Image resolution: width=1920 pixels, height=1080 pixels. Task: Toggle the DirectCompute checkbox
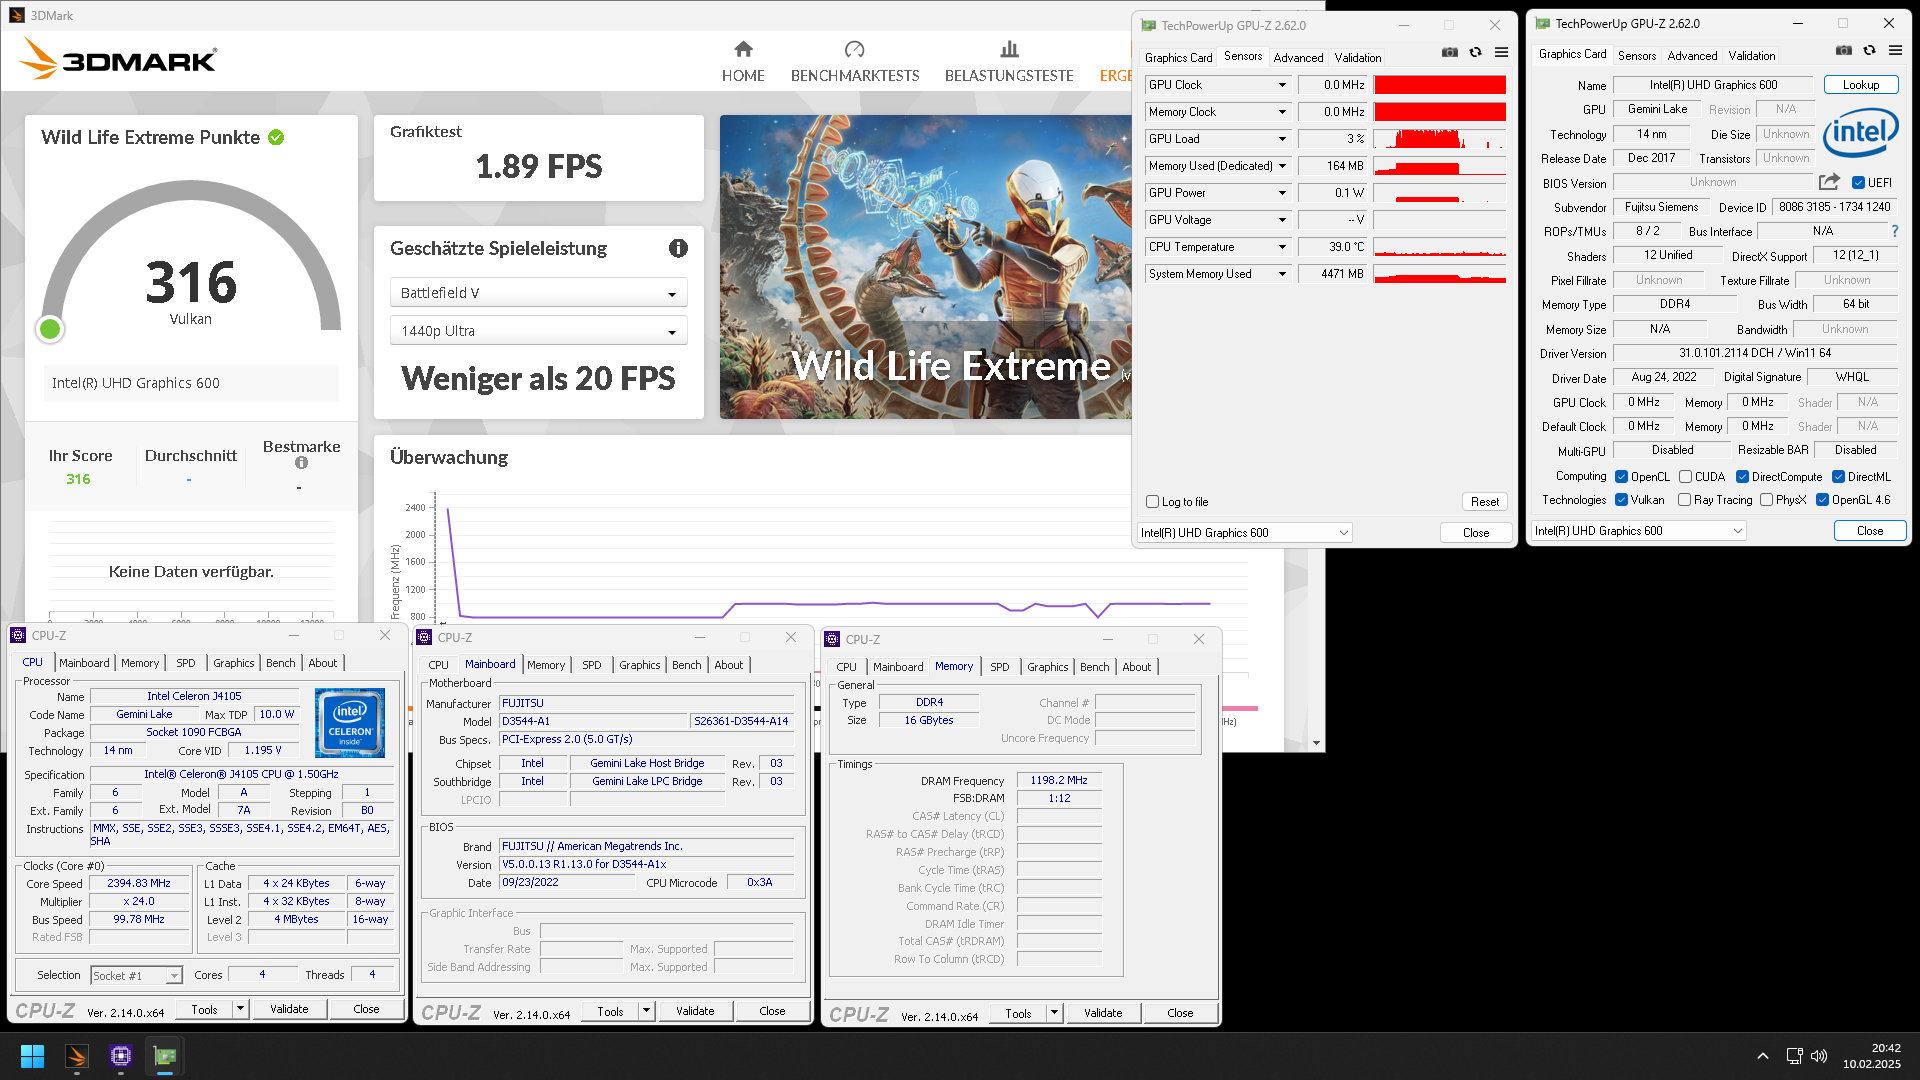tap(1742, 477)
